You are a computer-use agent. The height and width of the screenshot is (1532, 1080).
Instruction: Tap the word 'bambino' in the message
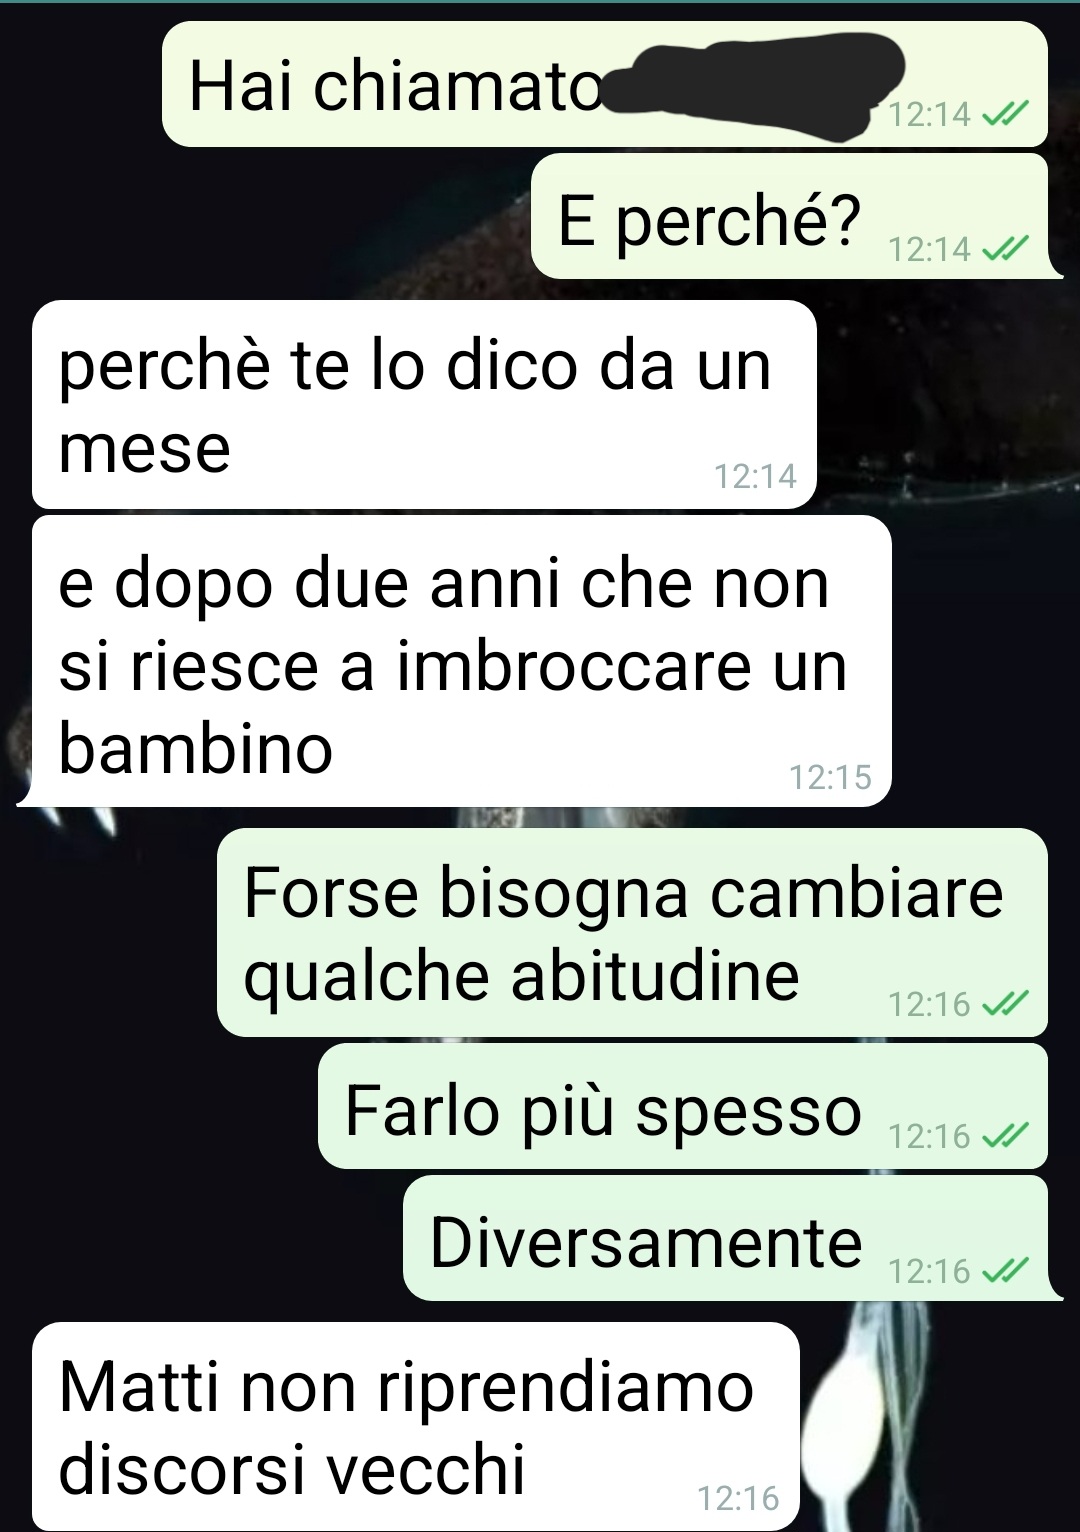point(195,748)
